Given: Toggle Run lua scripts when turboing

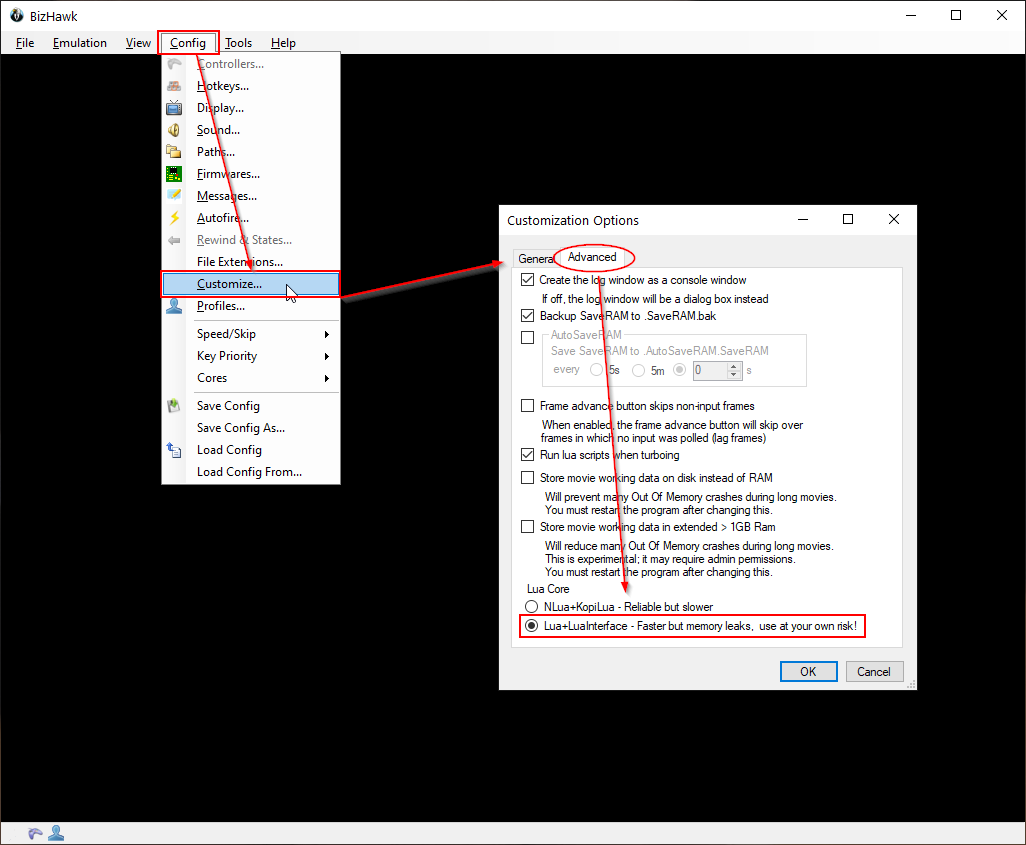Looking at the screenshot, I should [527, 455].
